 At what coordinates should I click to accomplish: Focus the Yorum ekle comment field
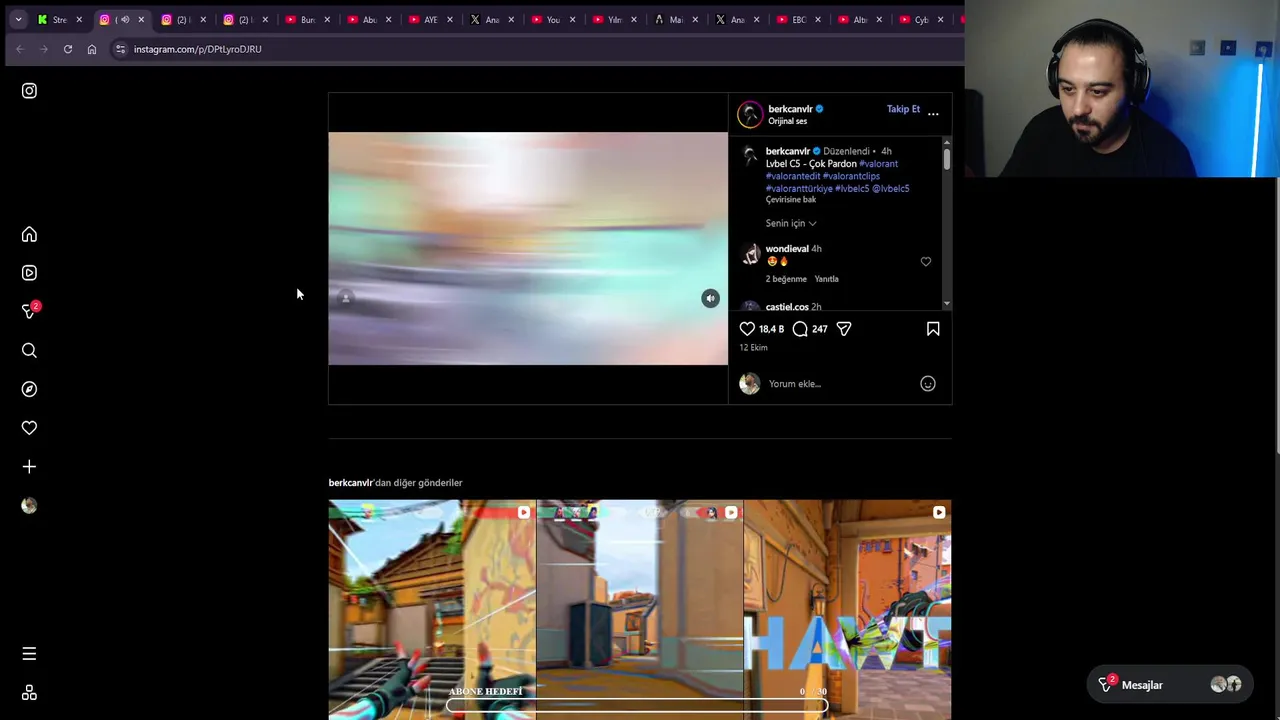[840, 384]
